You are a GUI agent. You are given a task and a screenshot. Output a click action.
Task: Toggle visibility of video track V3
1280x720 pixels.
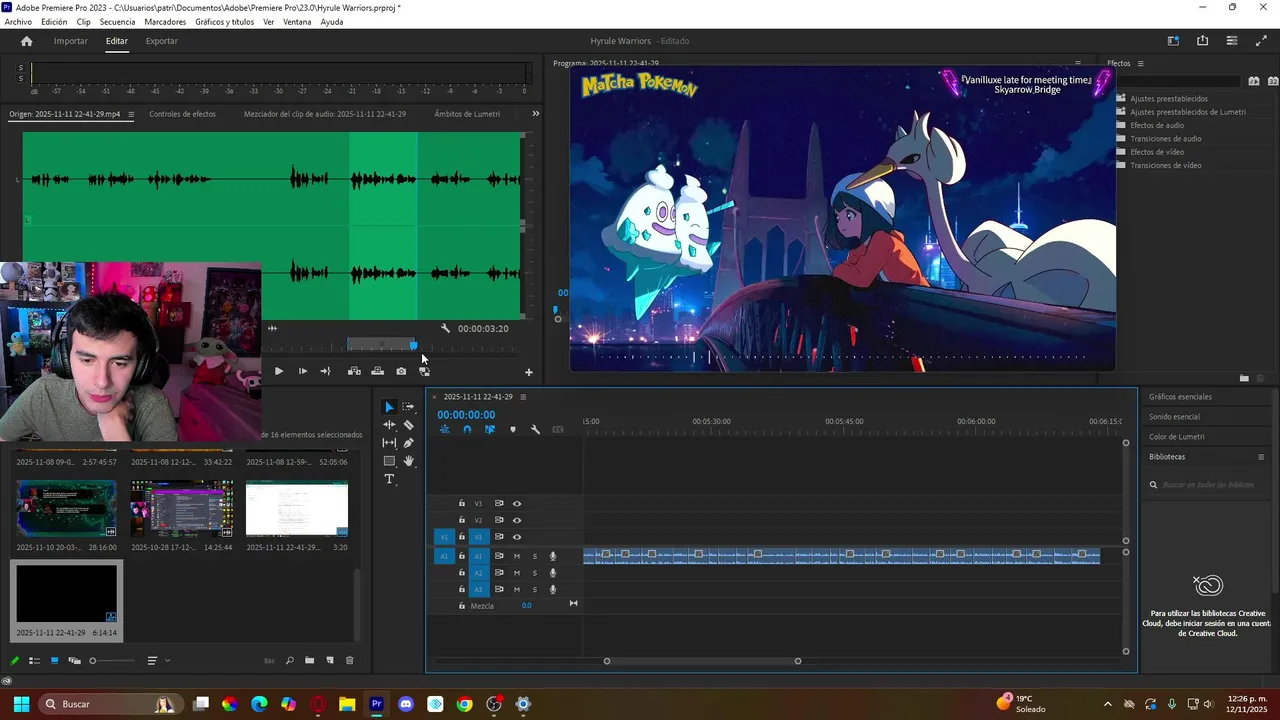click(x=517, y=503)
